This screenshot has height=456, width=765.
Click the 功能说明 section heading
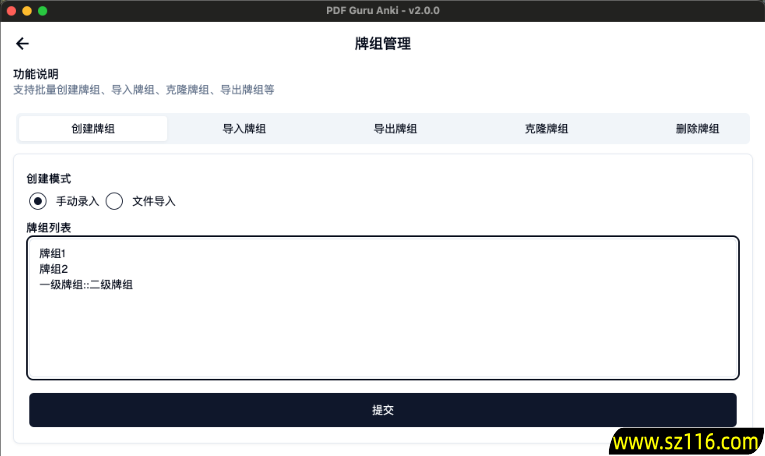point(36,74)
